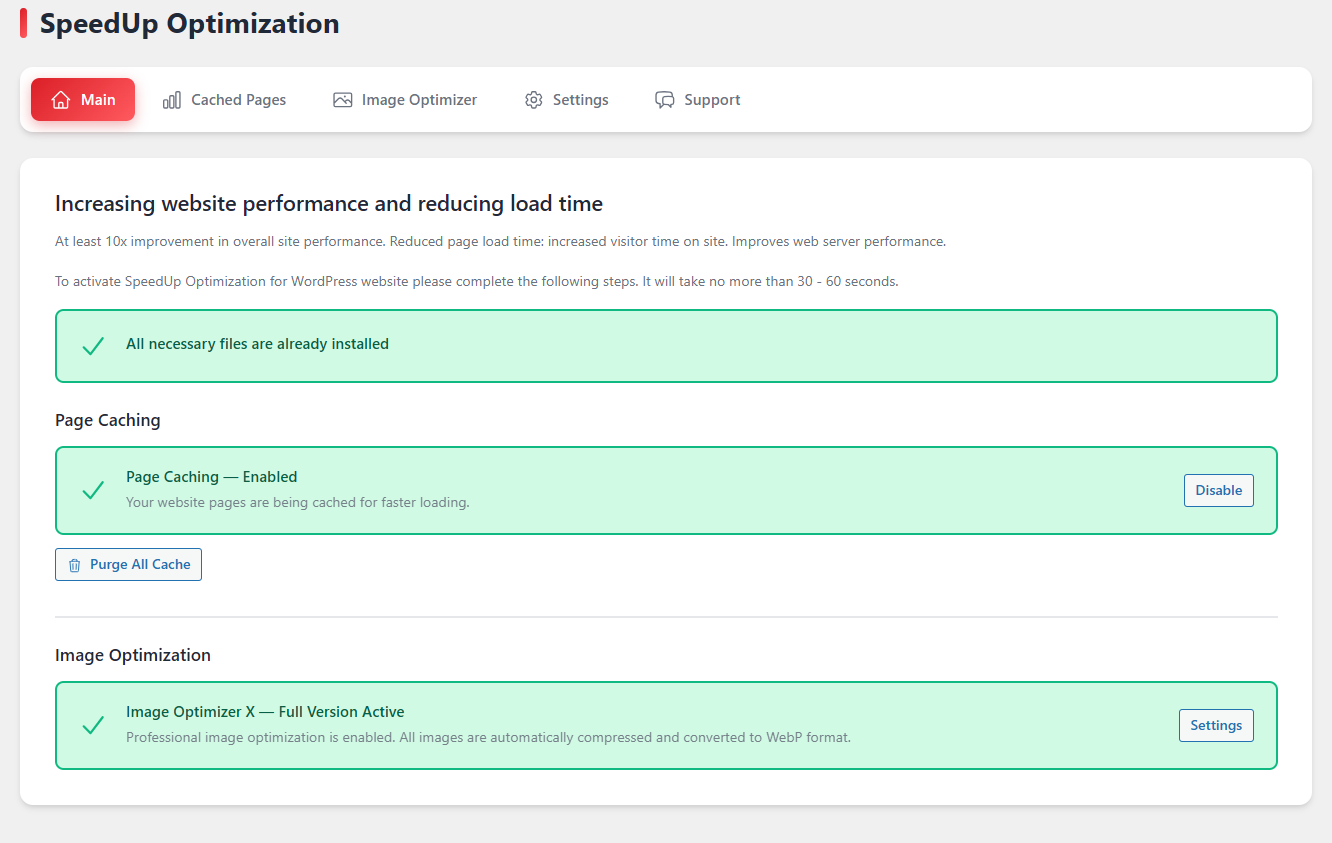Click checkmark icon in Page Caching Enabled box

[x=93, y=490]
